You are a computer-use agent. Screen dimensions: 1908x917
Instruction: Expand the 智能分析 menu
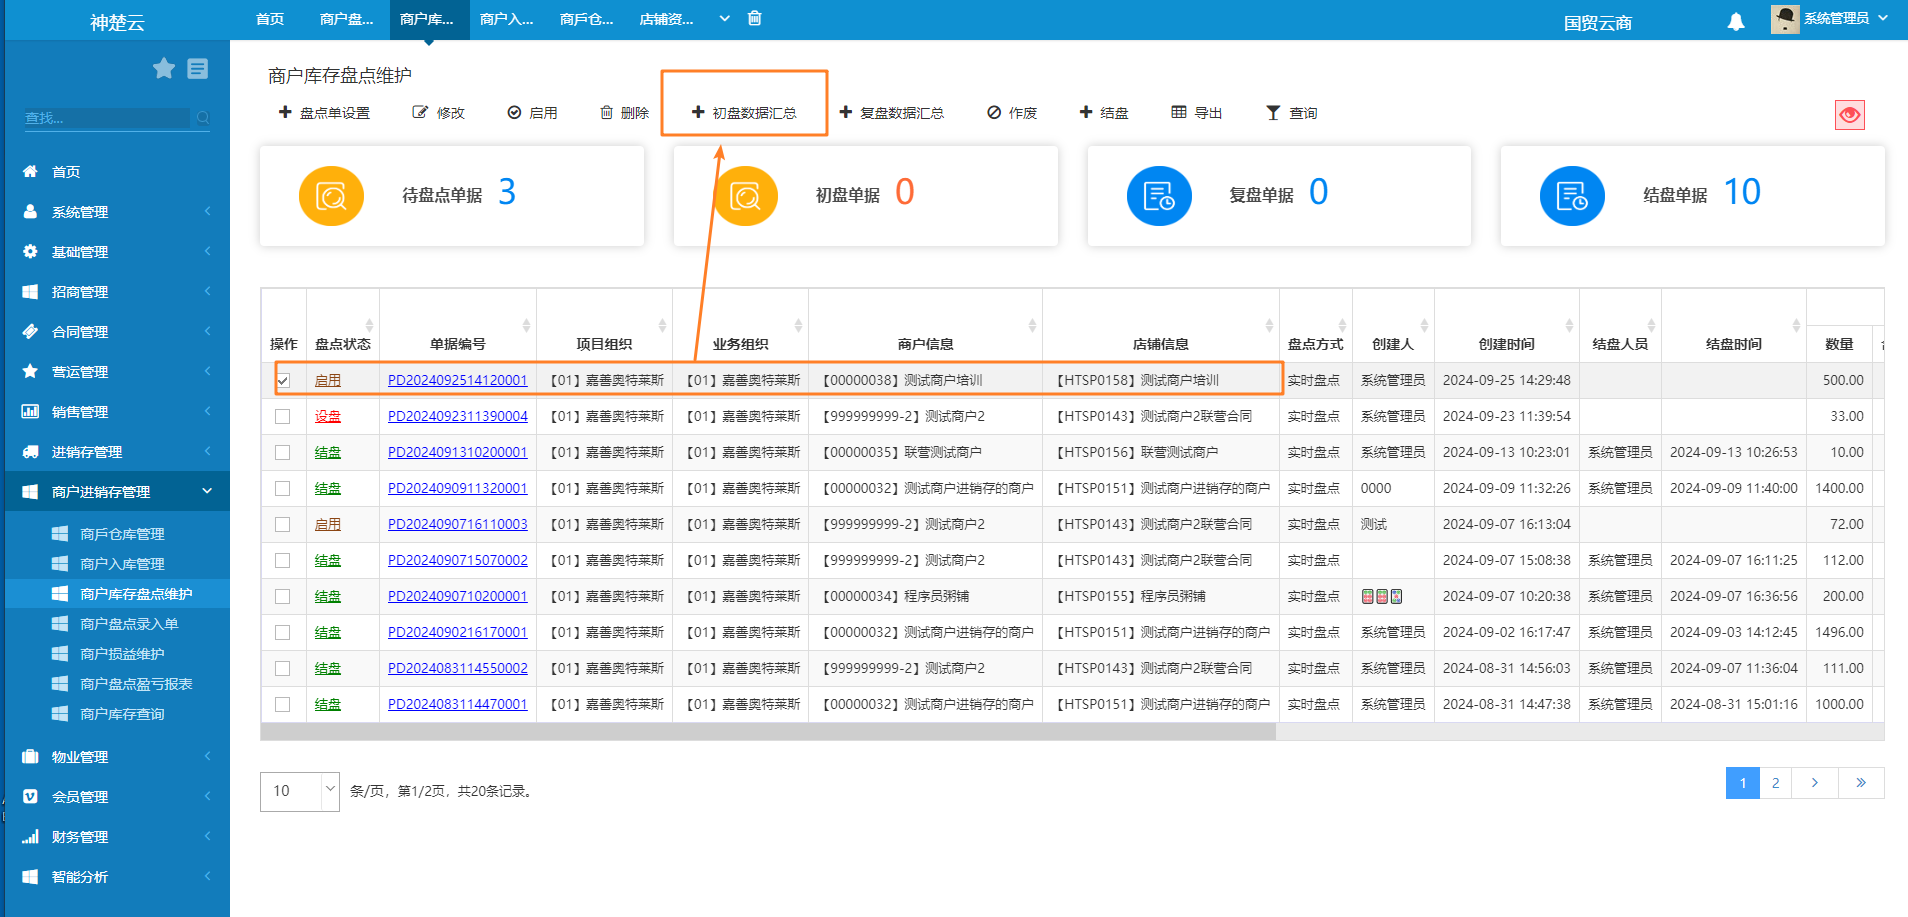pyautogui.click(x=117, y=876)
